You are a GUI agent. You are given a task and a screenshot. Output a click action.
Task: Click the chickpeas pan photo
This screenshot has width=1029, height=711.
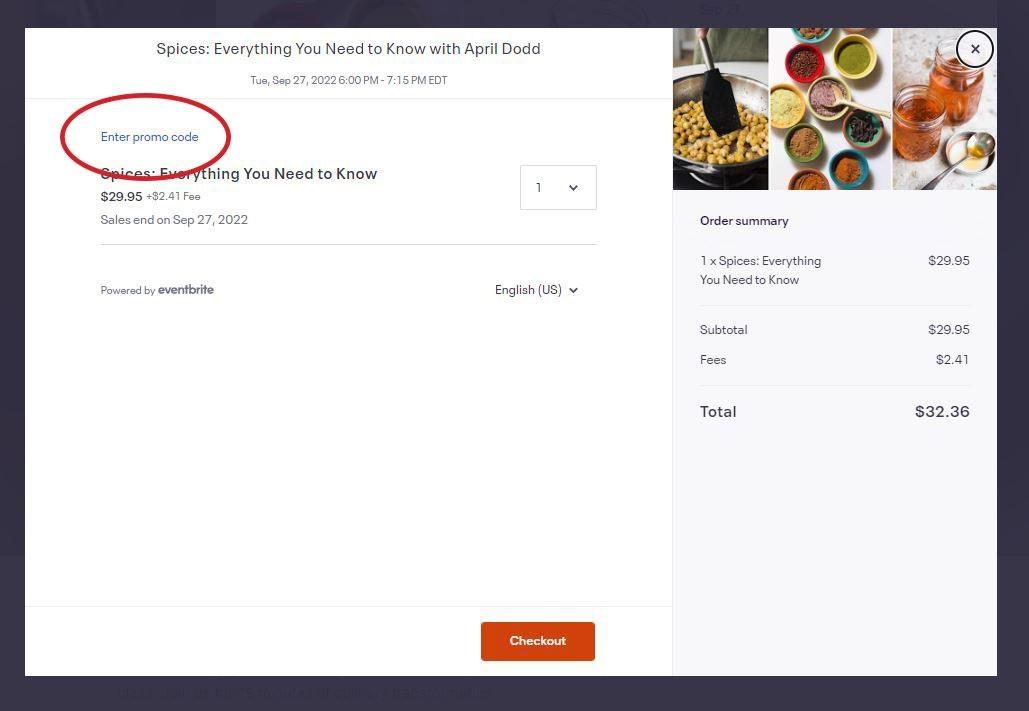click(x=720, y=109)
